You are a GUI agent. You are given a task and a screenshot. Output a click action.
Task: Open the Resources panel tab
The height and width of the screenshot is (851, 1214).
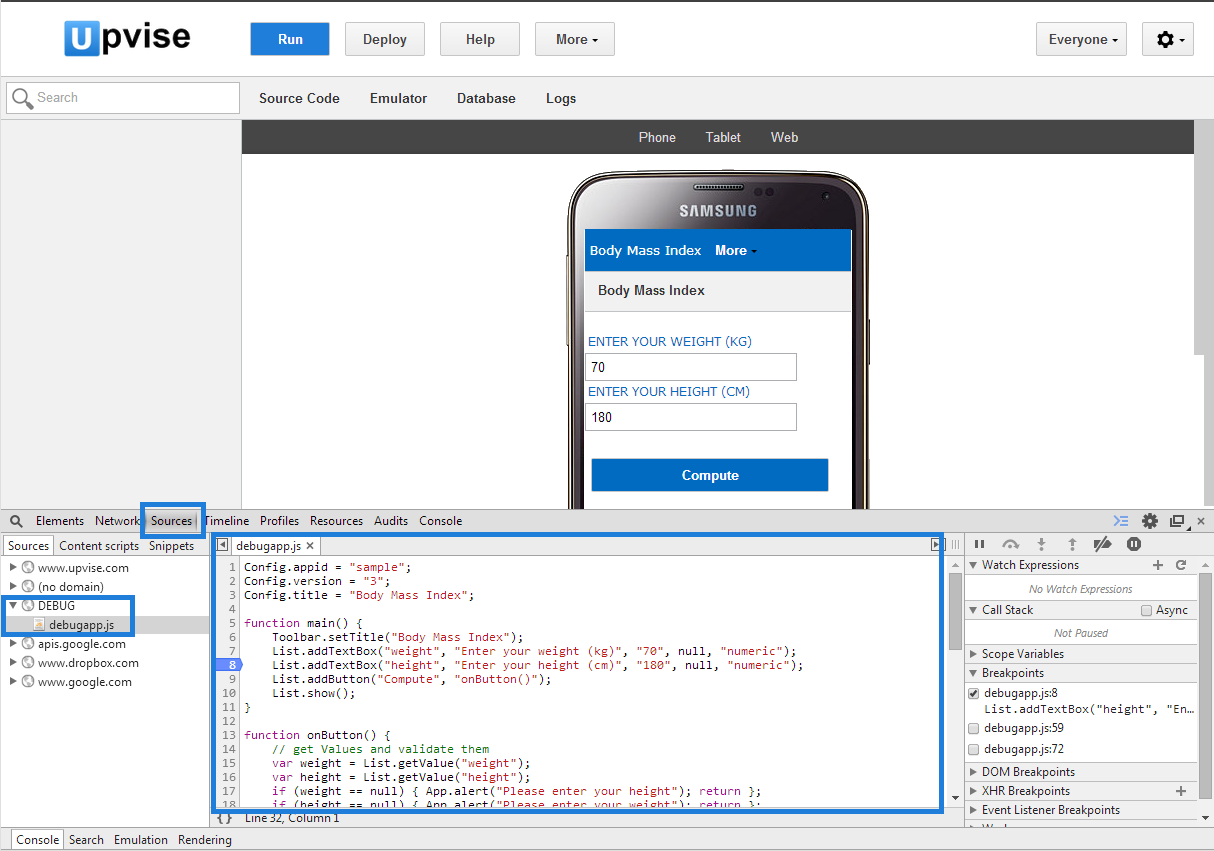click(336, 521)
